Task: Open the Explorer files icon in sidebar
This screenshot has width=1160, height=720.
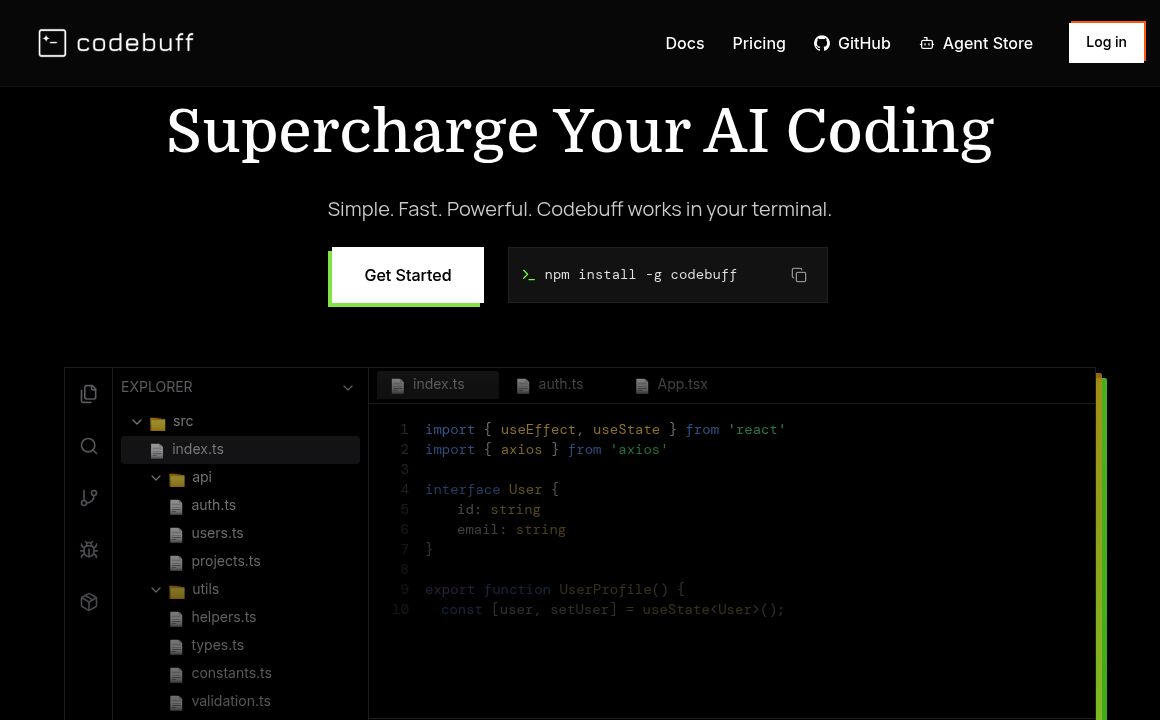Action: (x=89, y=394)
